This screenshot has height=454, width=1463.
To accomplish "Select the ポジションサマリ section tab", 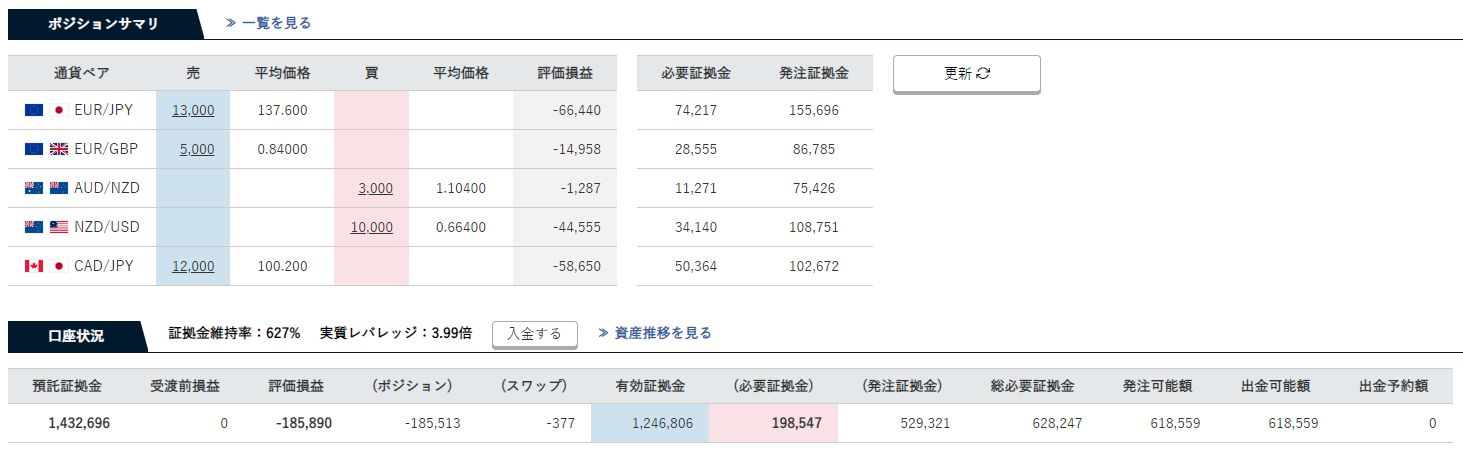I will (103, 23).
